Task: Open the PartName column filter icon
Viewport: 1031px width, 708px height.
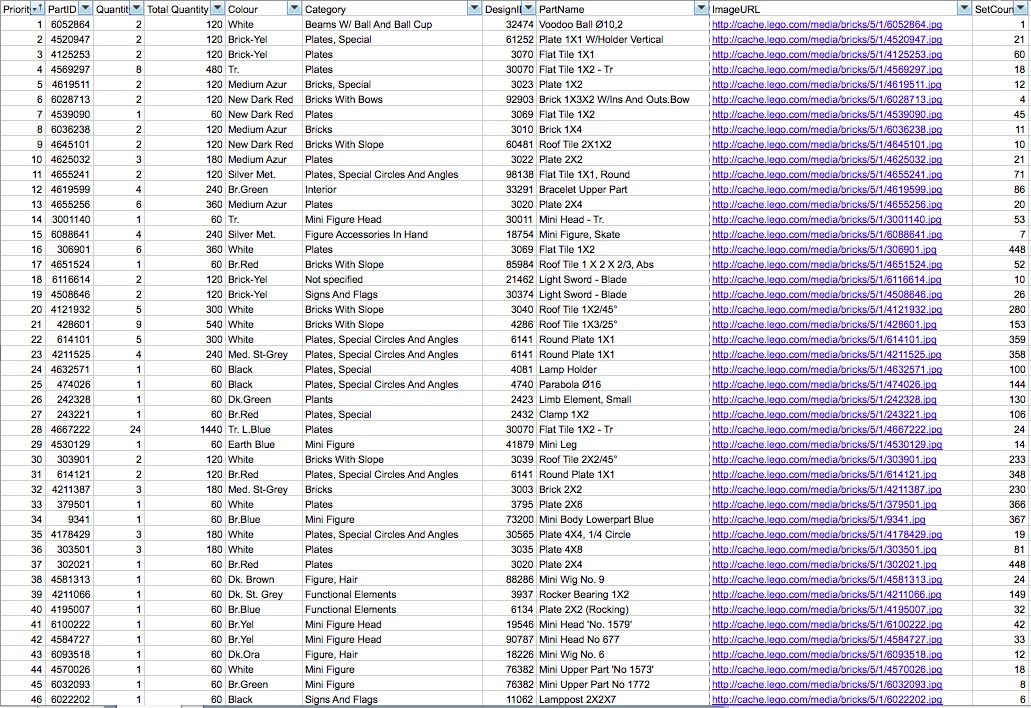Action: tap(701, 8)
